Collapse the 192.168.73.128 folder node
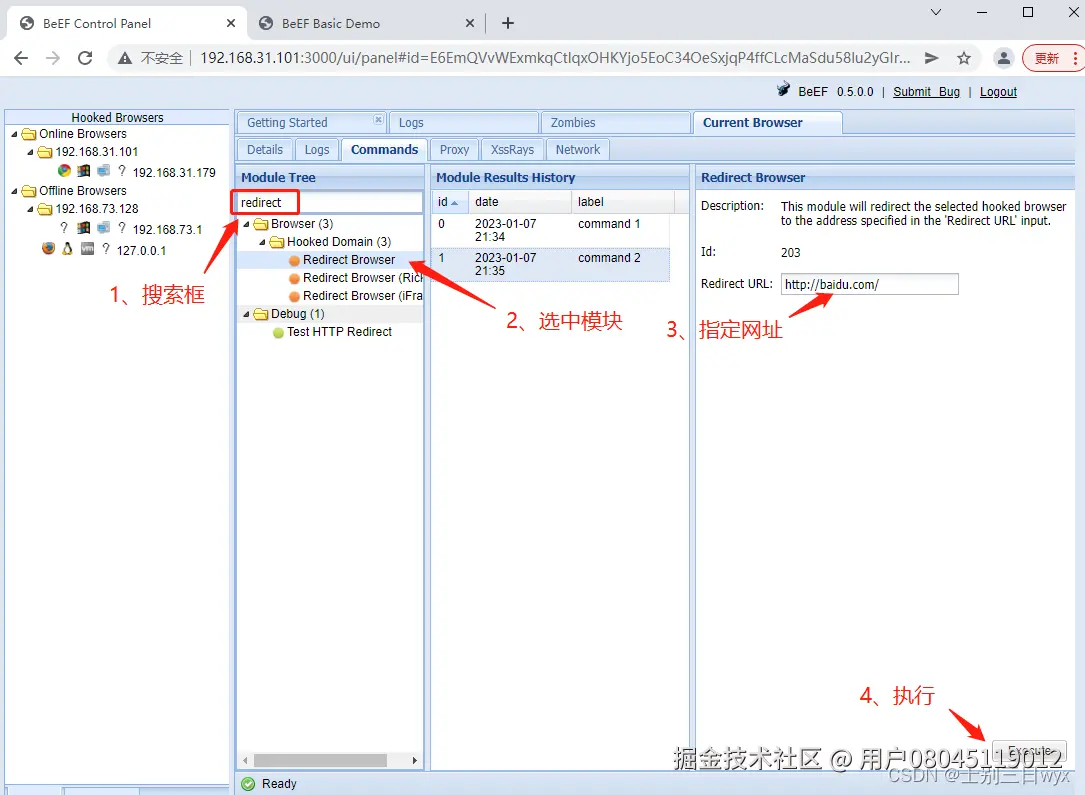 tap(30, 209)
